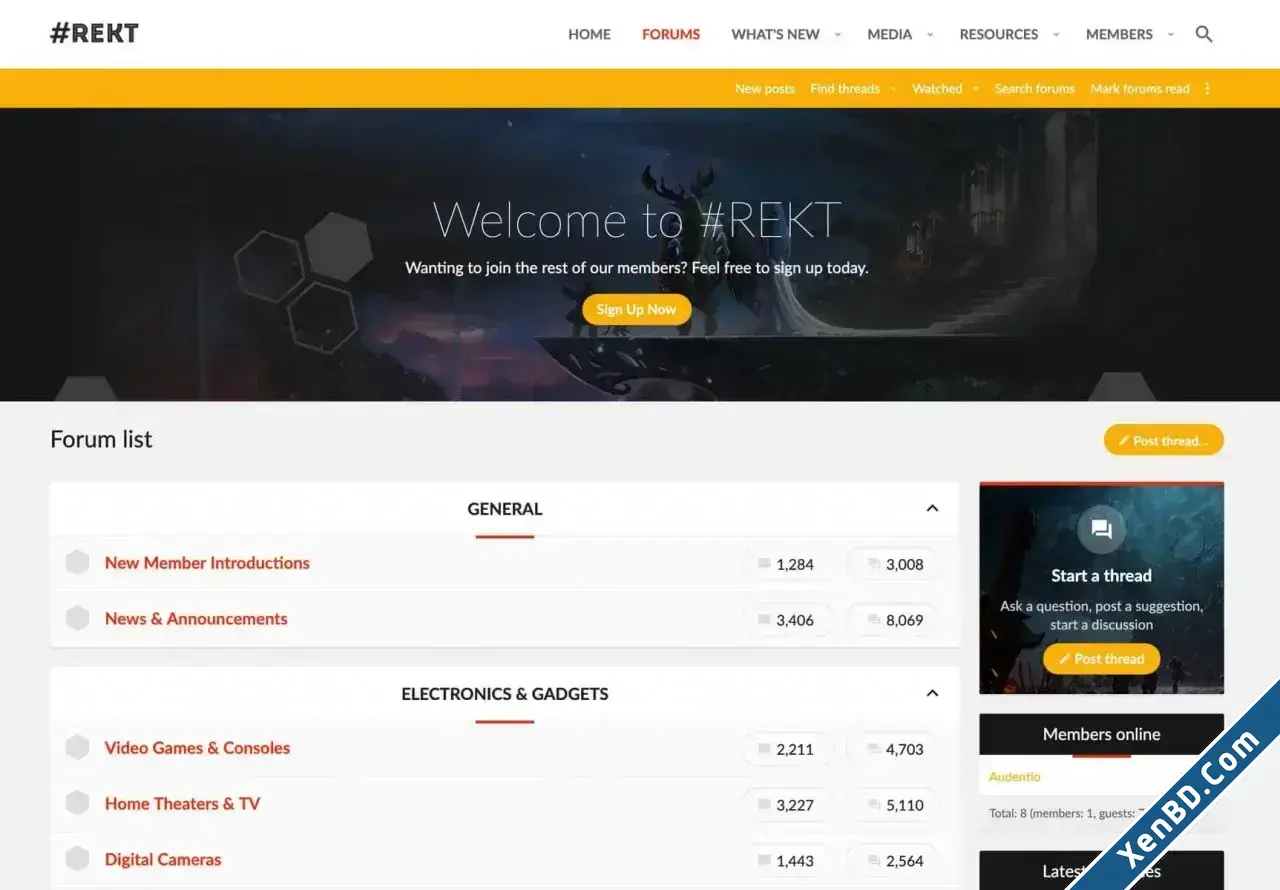
Task: Click threads icon next to 2,211
Action: [764, 750]
